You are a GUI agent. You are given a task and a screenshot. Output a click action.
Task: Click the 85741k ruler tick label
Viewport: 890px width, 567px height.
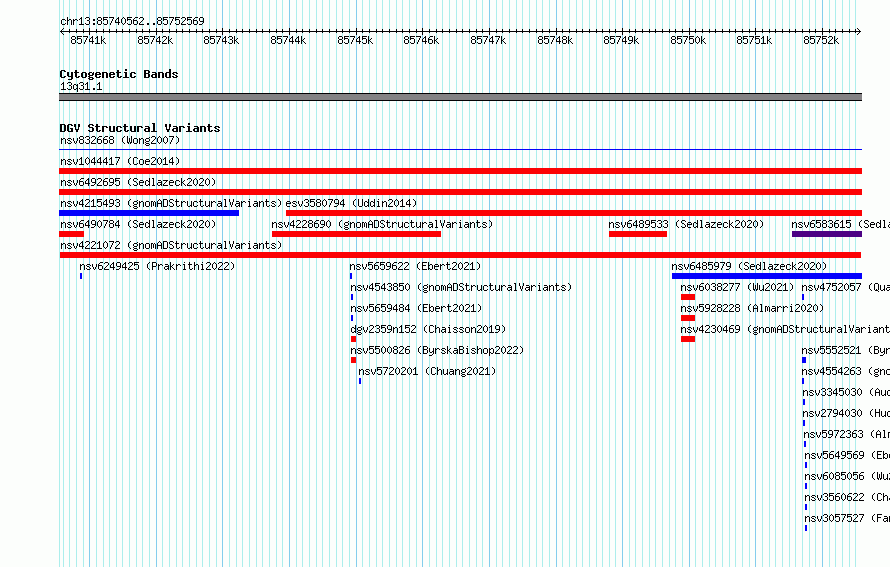click(x=88, y=40)
